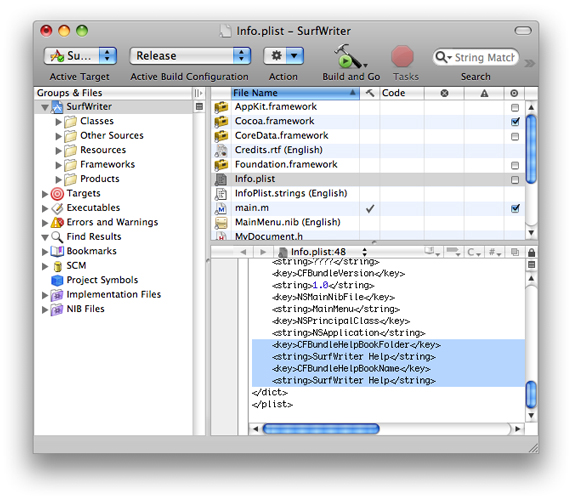Click the warnings triangle column header

click(484, 93)
